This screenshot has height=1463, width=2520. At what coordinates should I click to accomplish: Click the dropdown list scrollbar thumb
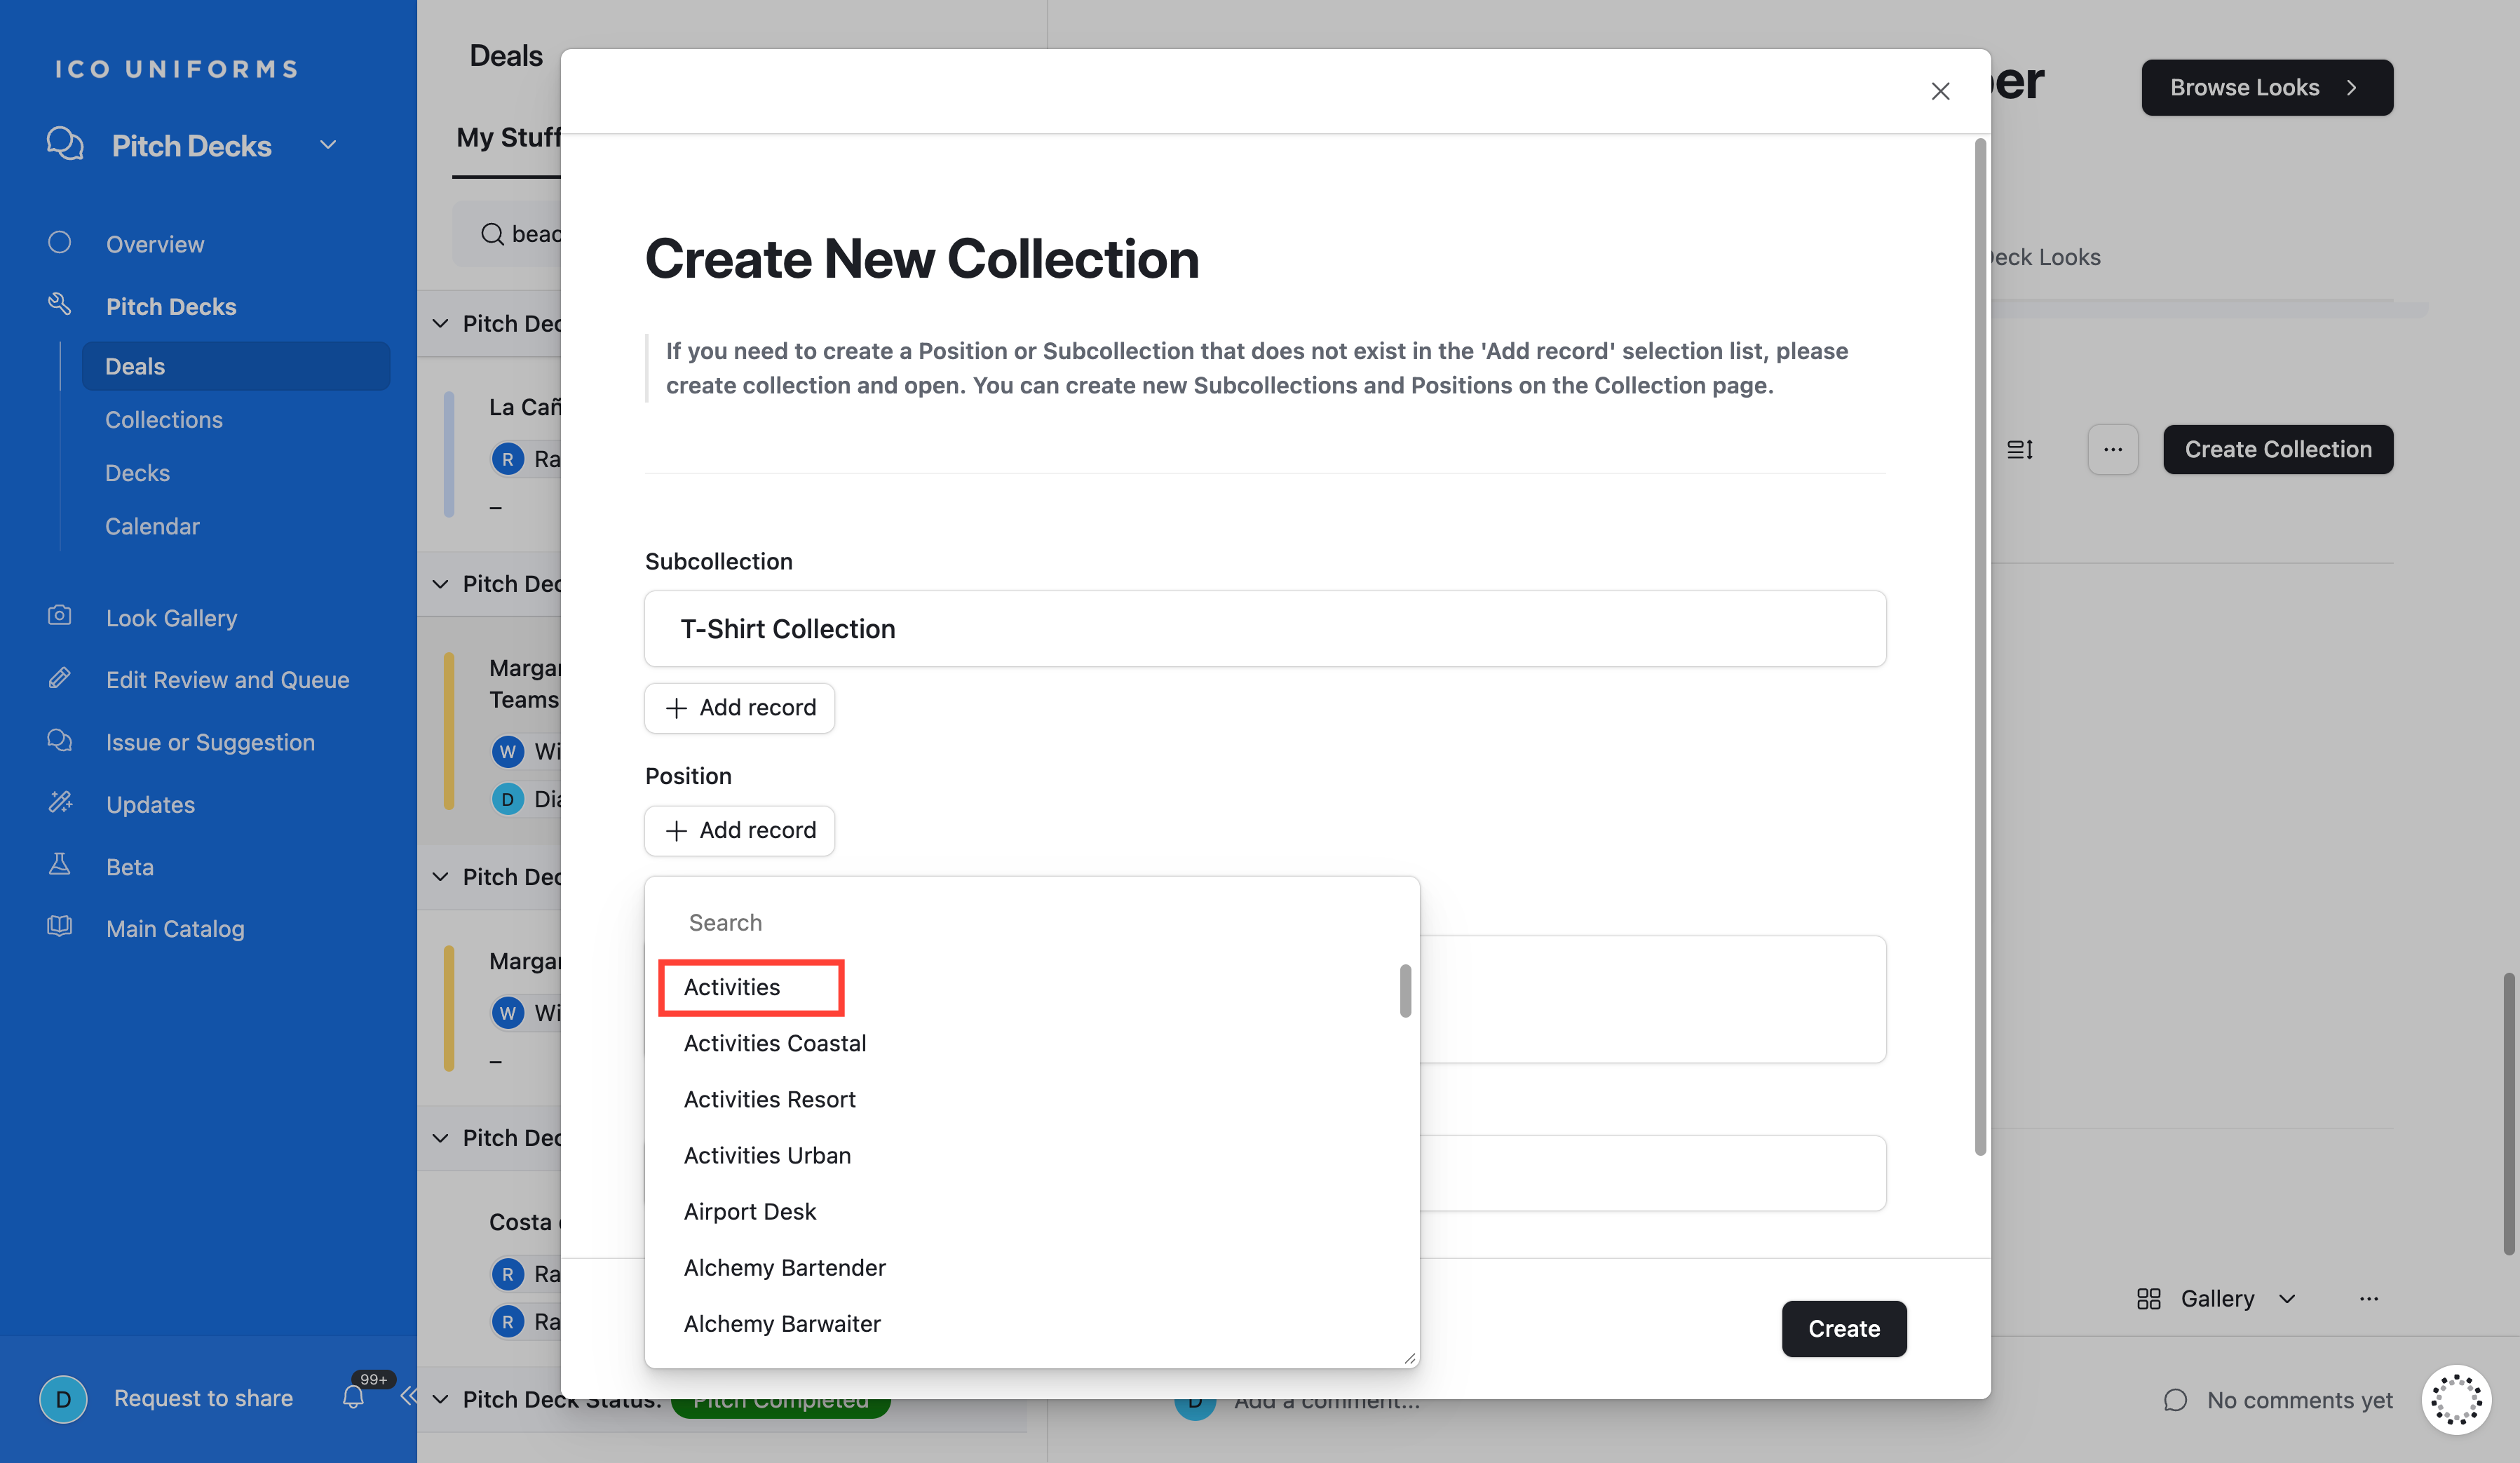pos(1405,990)
